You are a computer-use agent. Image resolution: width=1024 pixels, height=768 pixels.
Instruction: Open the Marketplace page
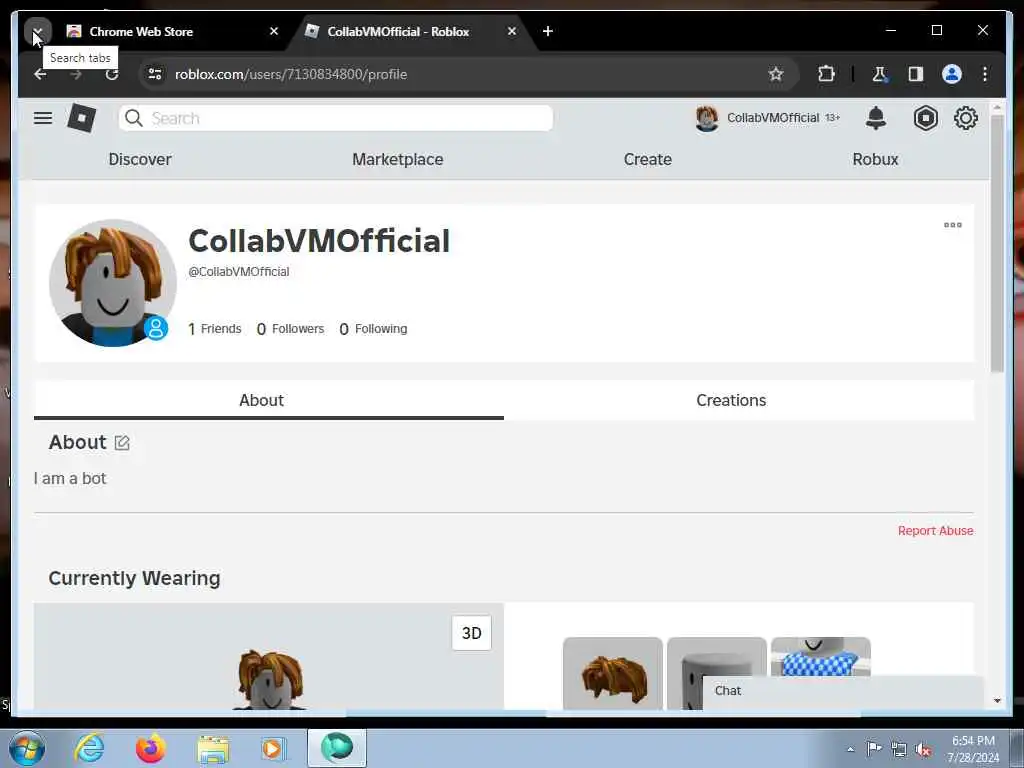tap(398, 159)
